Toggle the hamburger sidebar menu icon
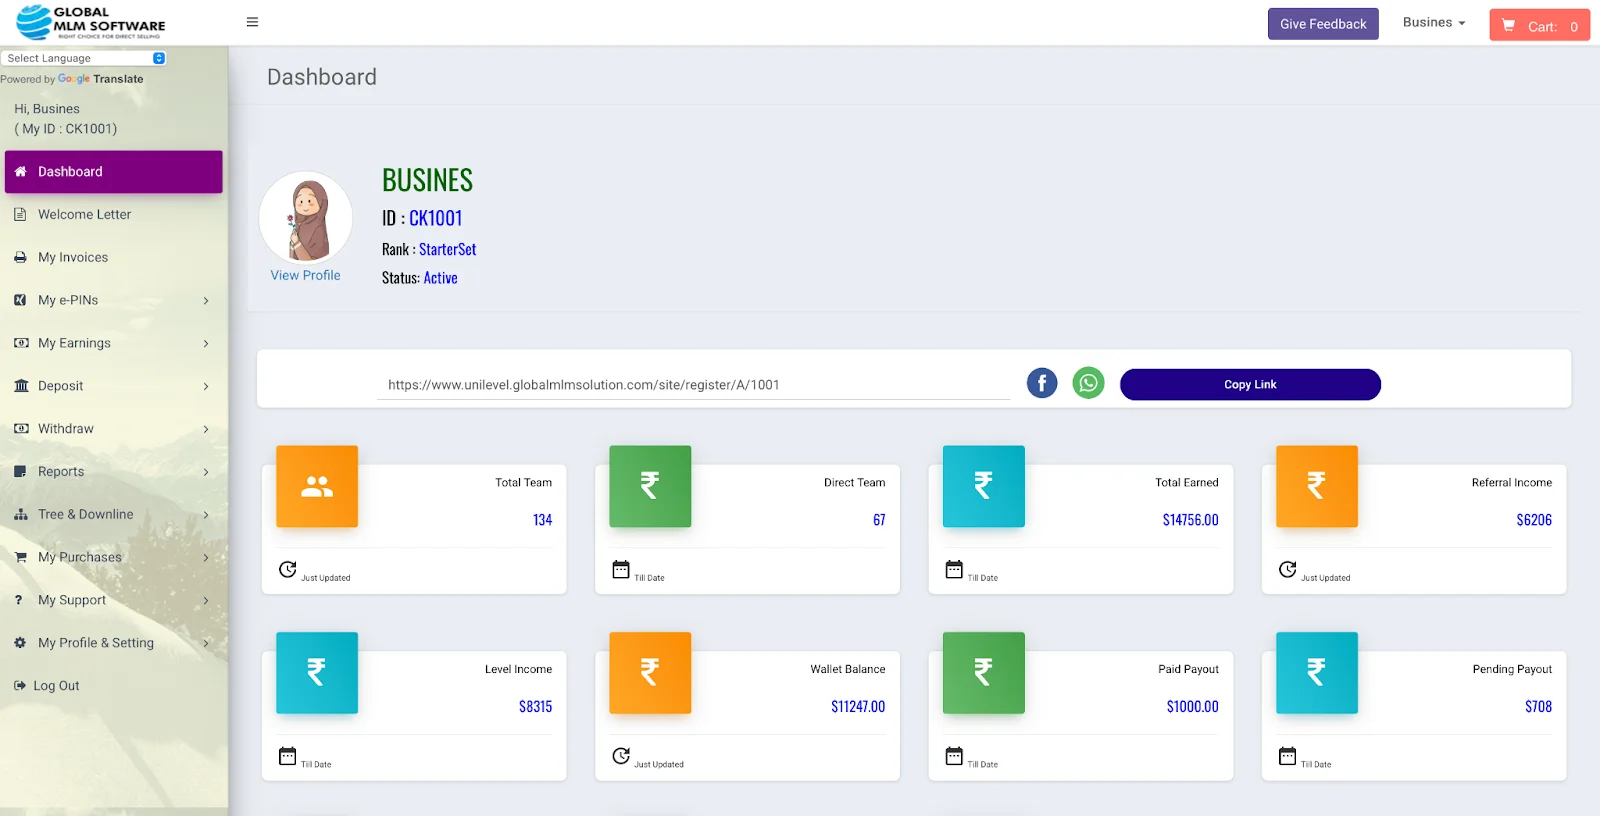 (252, 22)
